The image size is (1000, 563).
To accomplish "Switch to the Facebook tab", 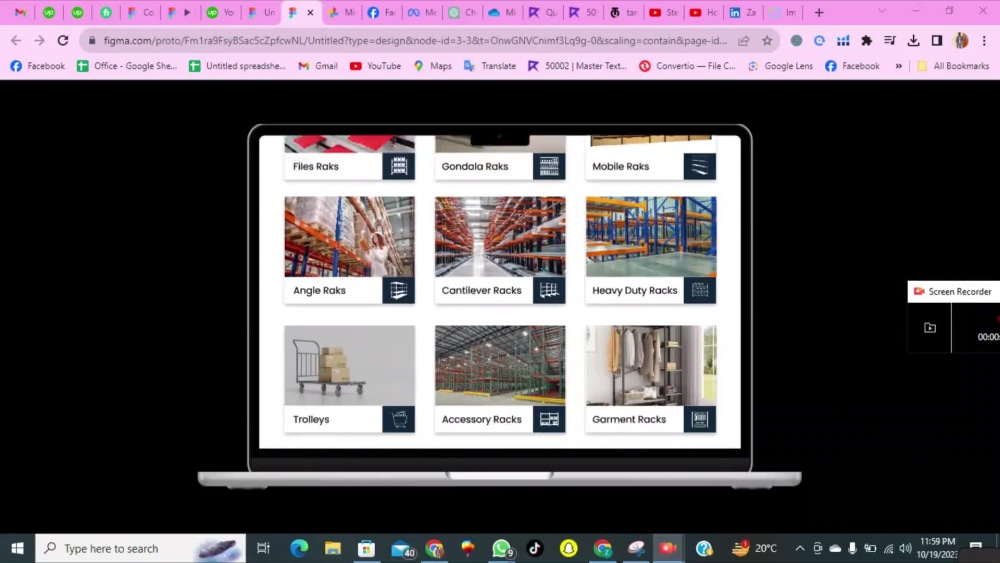I will (x=381, y=12).
